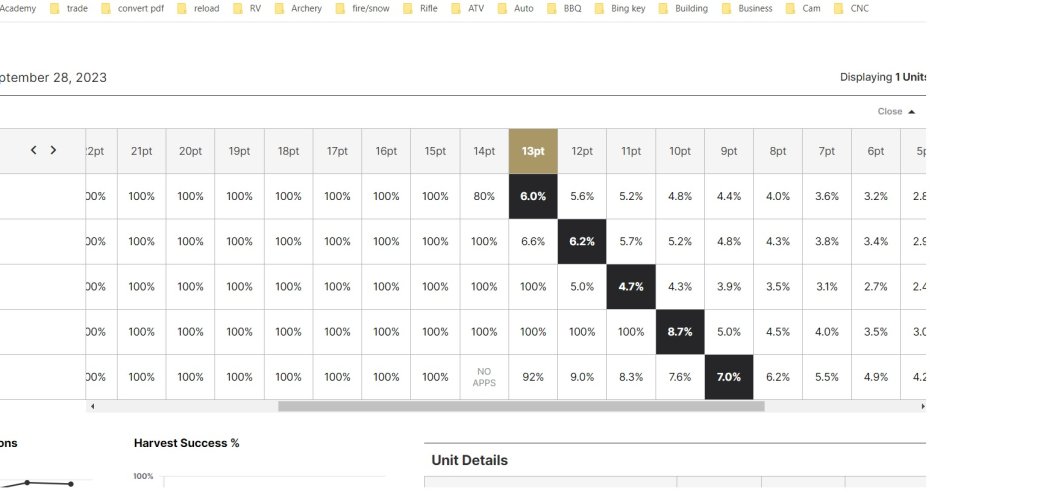
Task: Open the Building bookmarks folder
Action: [x=683, y=8]
